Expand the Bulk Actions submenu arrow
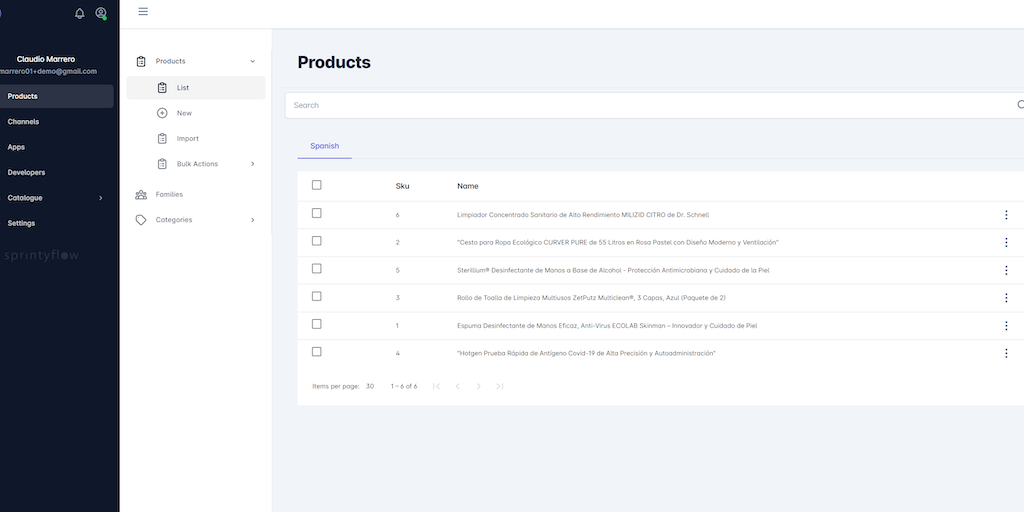The height and width of the screenshot is (512, 1024). [x=252, y=164]
